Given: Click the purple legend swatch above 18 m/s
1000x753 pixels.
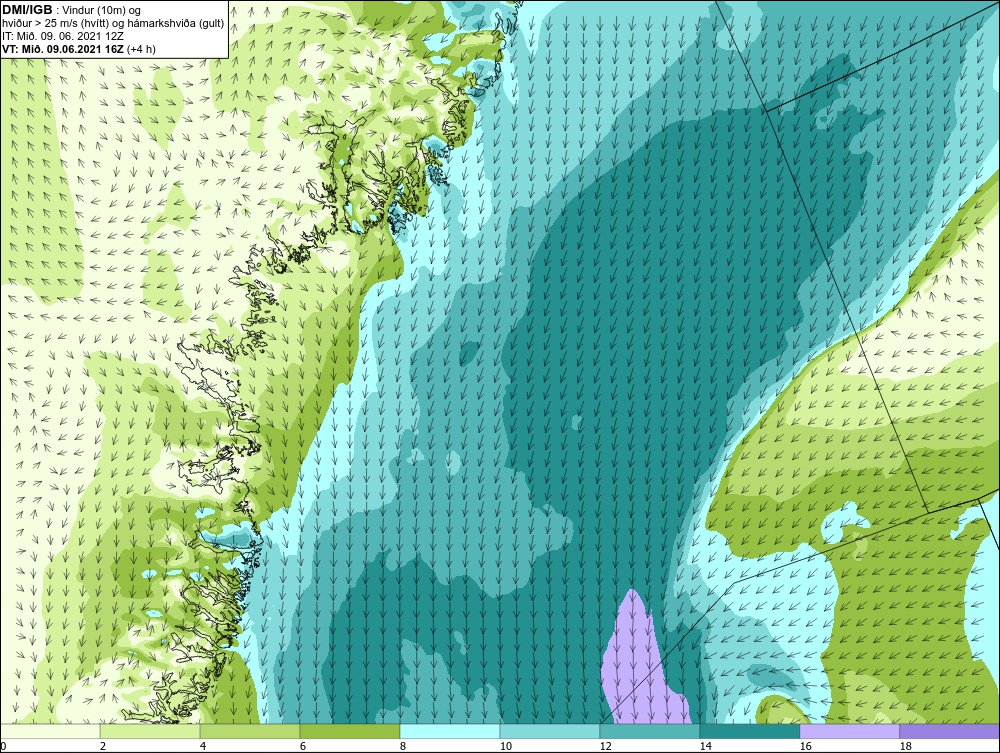Looking at the screenshot, I should pos(950,731).
